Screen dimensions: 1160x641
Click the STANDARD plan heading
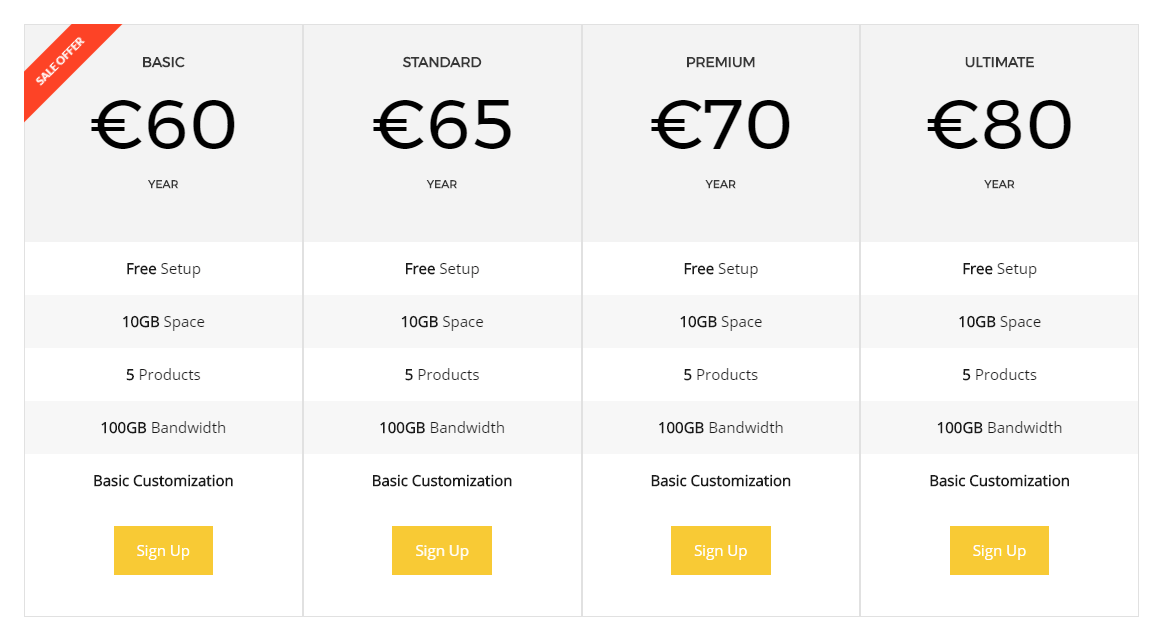pos(442,62)
